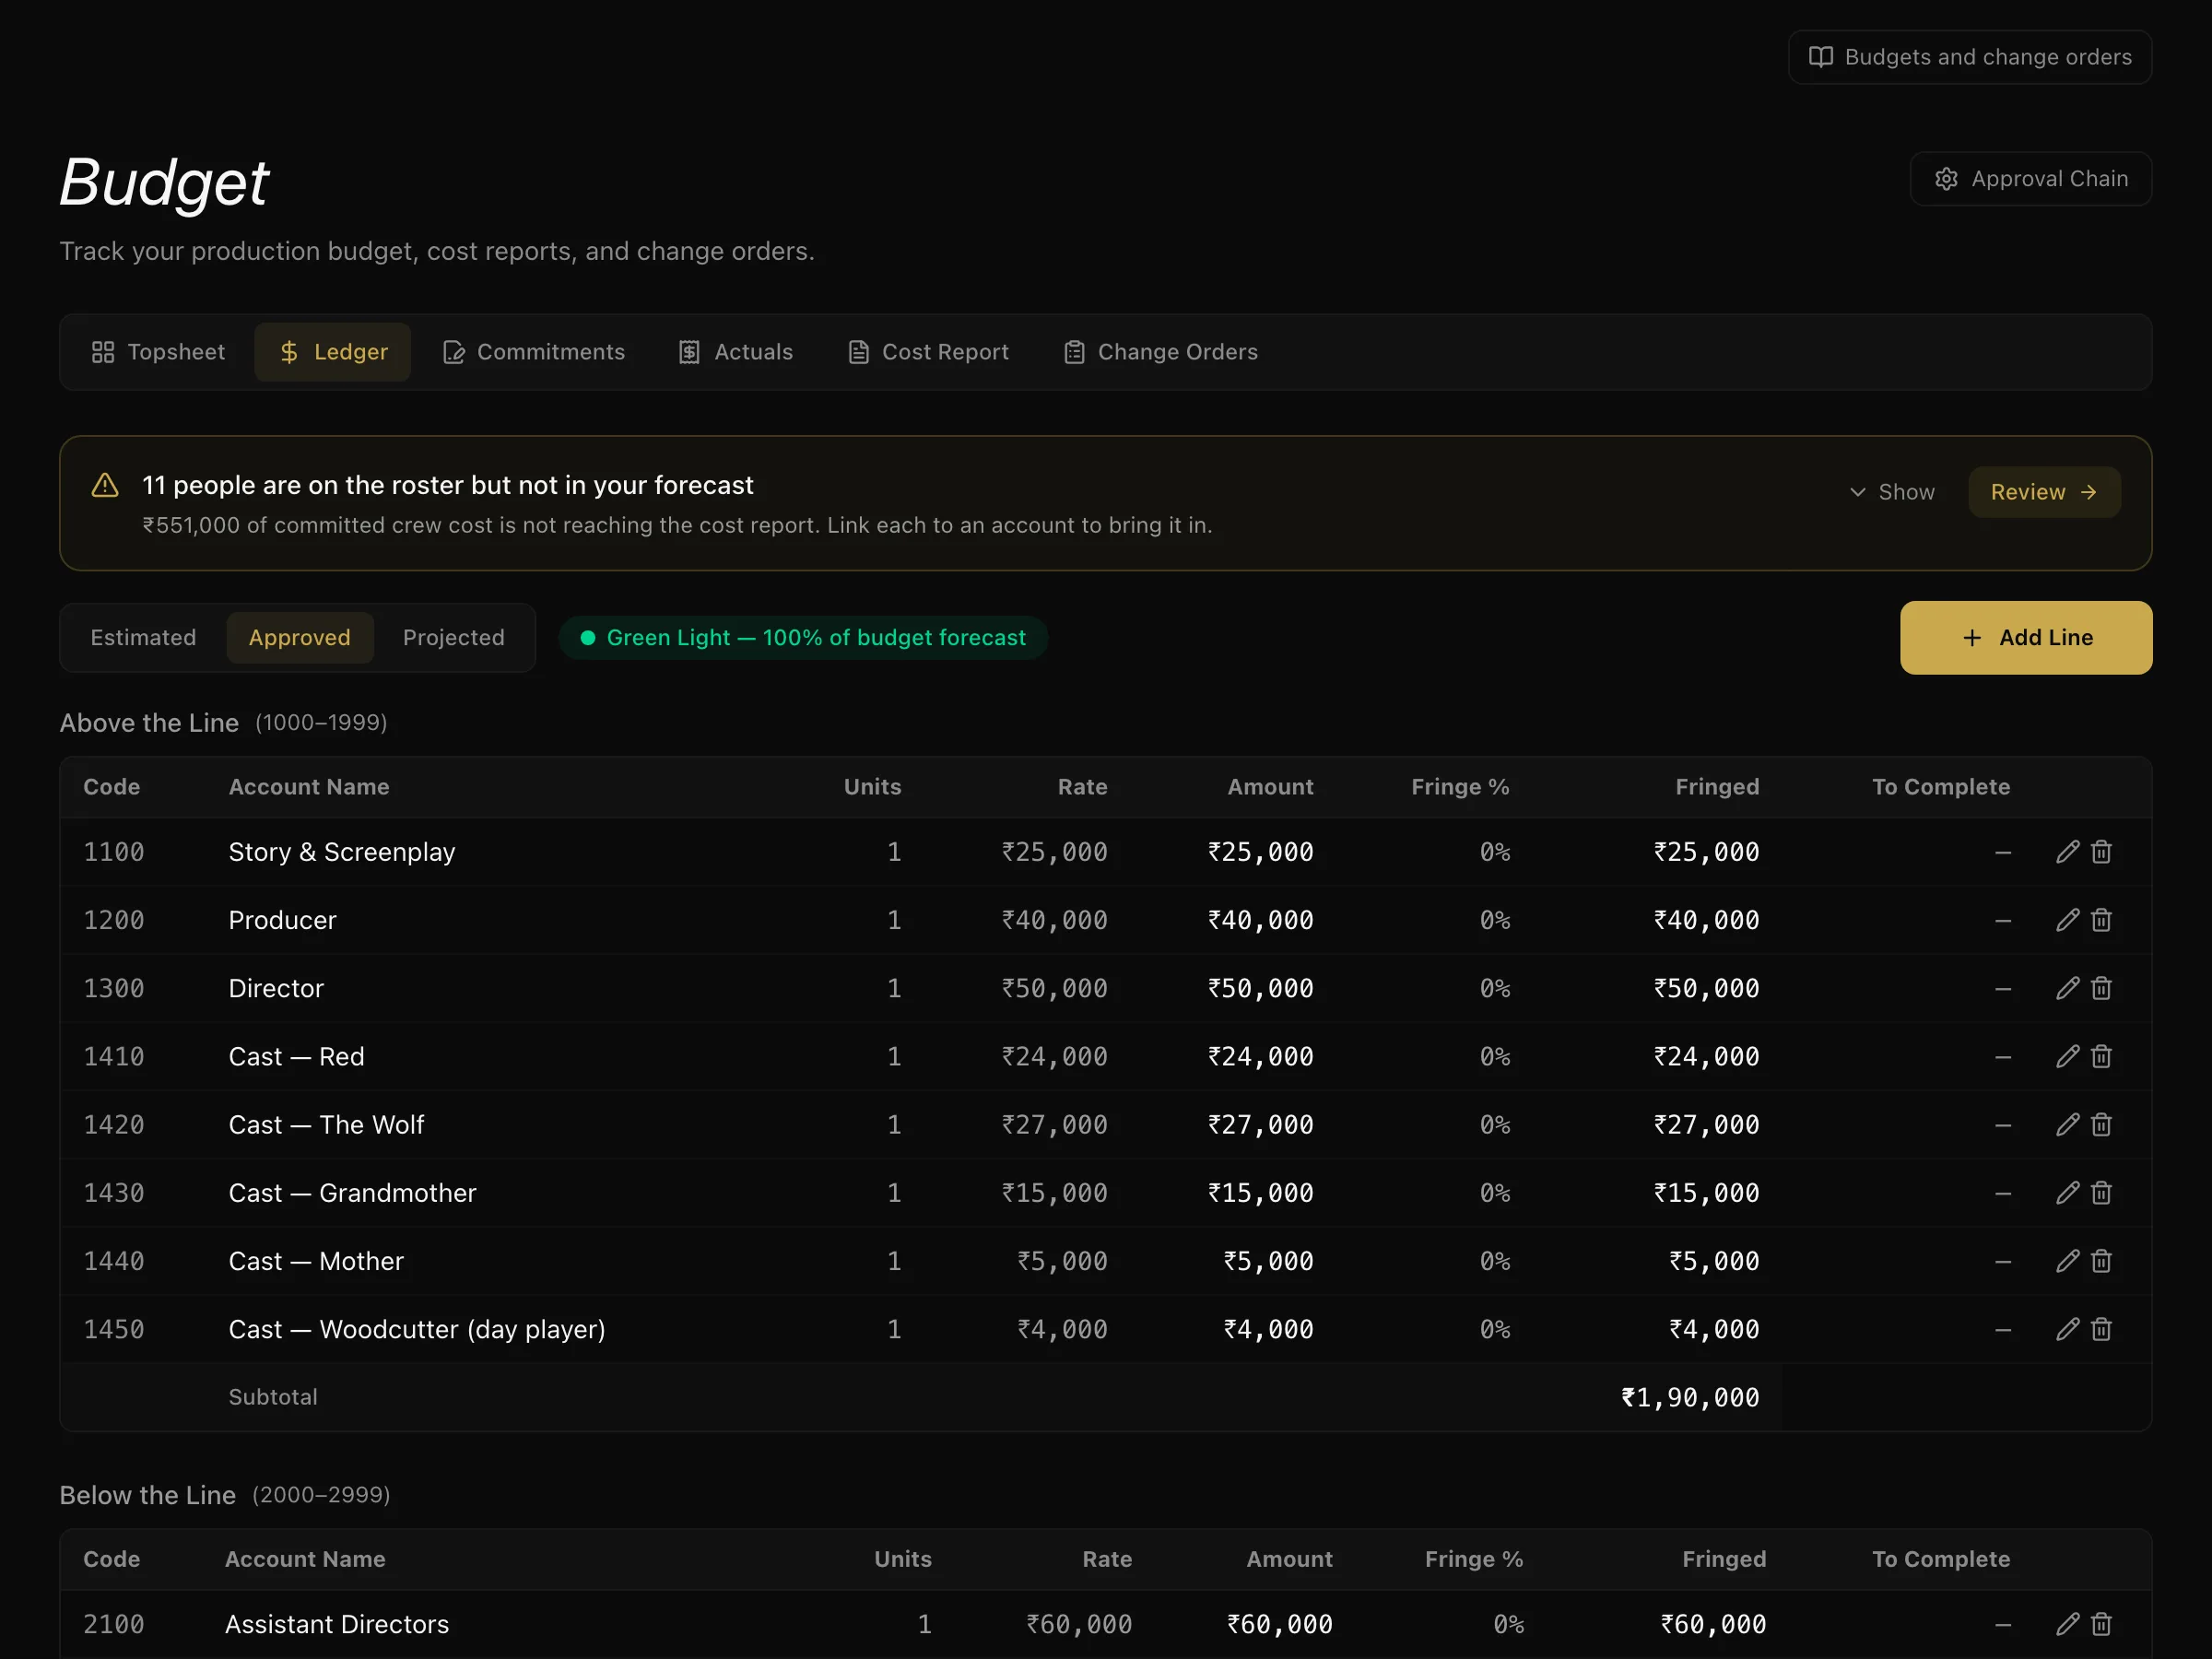Delete the Producer budget line

[x=2101, y=920]
